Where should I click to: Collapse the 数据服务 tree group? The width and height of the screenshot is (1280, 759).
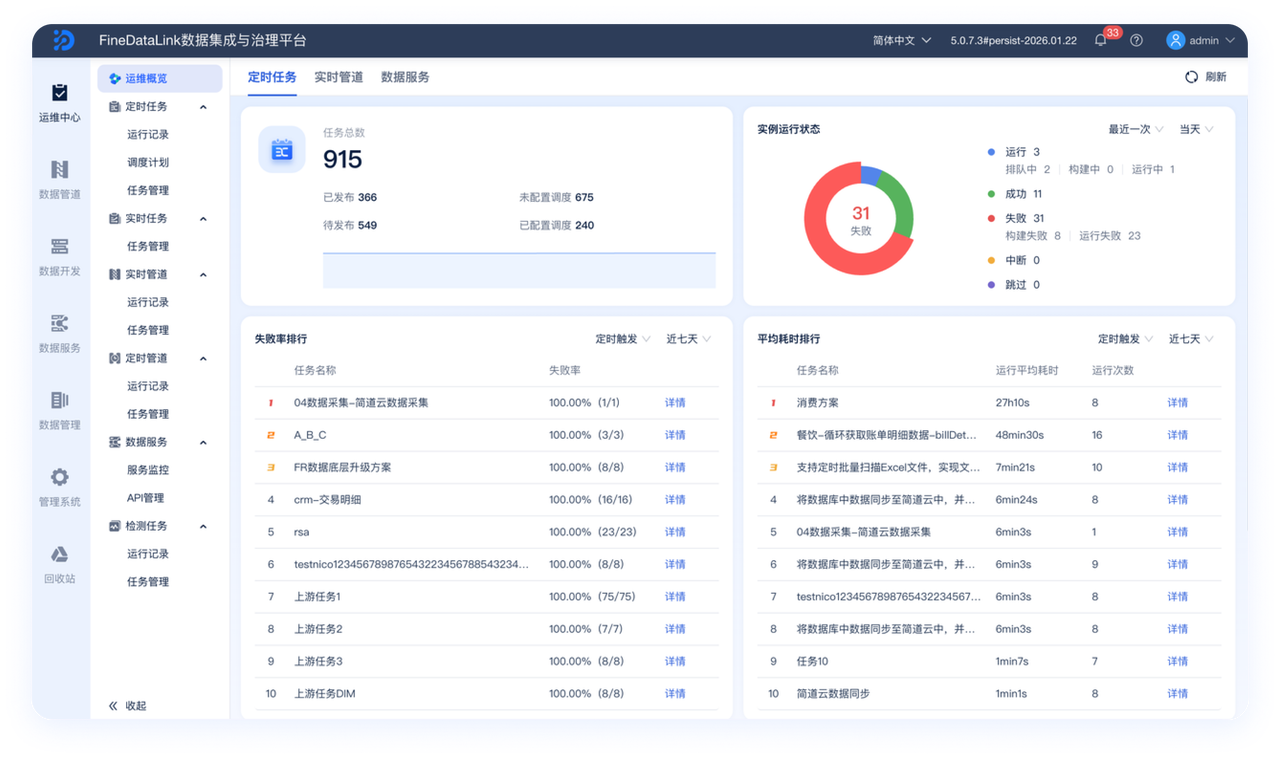click(203, 443)
